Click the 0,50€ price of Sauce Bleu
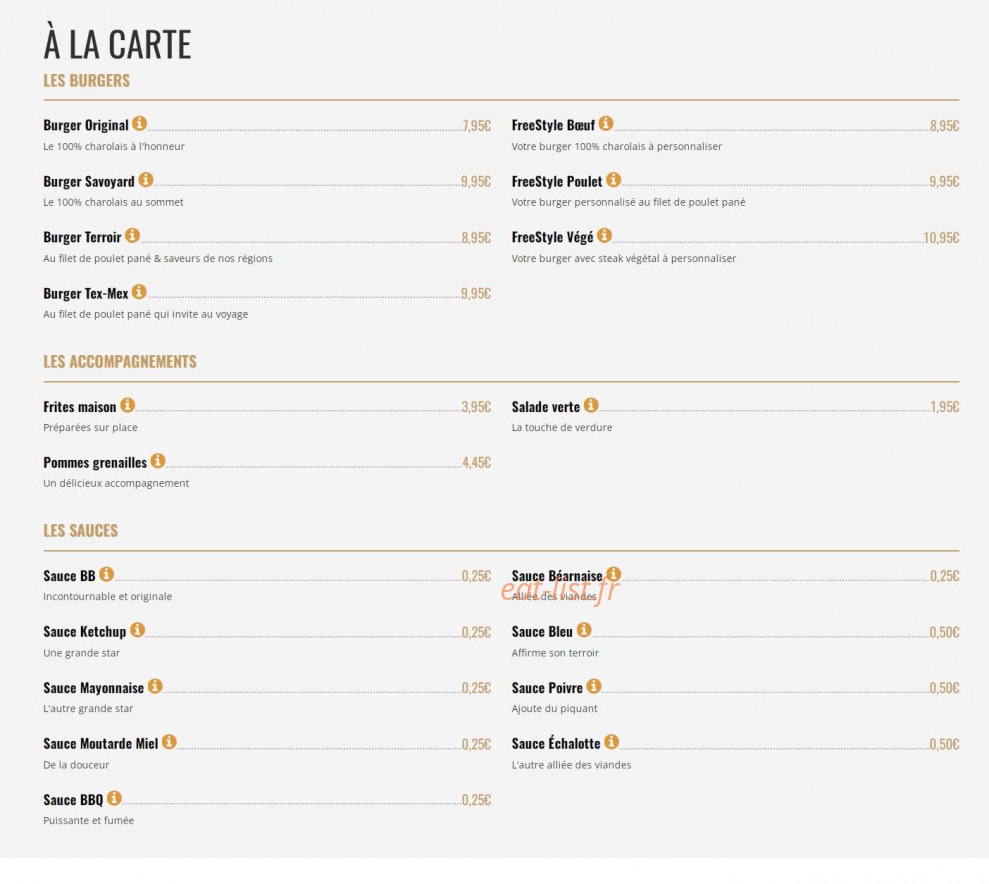This screenshot has height=884, width=989. (x=944, y=632)
